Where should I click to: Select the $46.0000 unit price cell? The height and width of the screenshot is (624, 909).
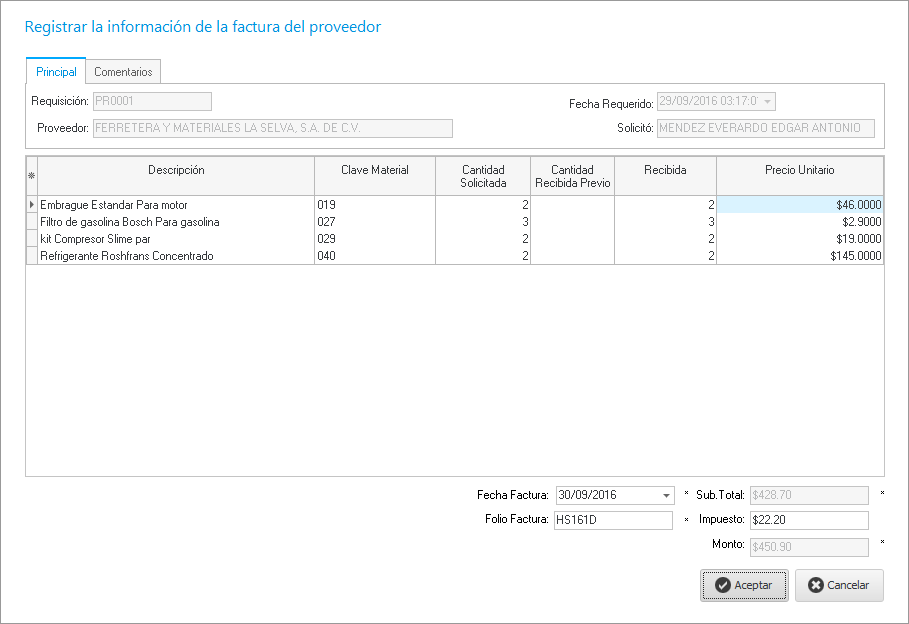[799, 205]
